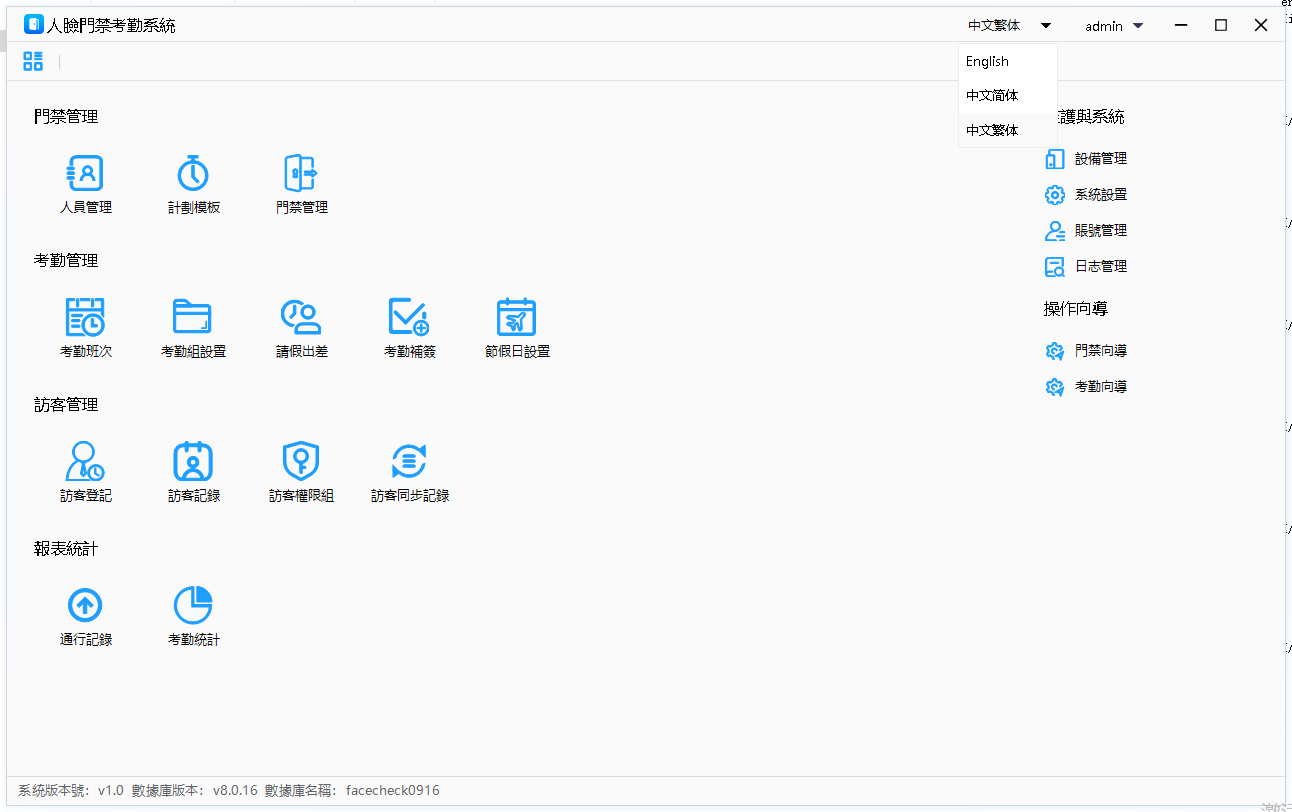Image resolution: width=1292 pixels, height=812 pixels.
Task: Open 訪客同步記錄 visitor sync records icon
Action: point(409,462)
